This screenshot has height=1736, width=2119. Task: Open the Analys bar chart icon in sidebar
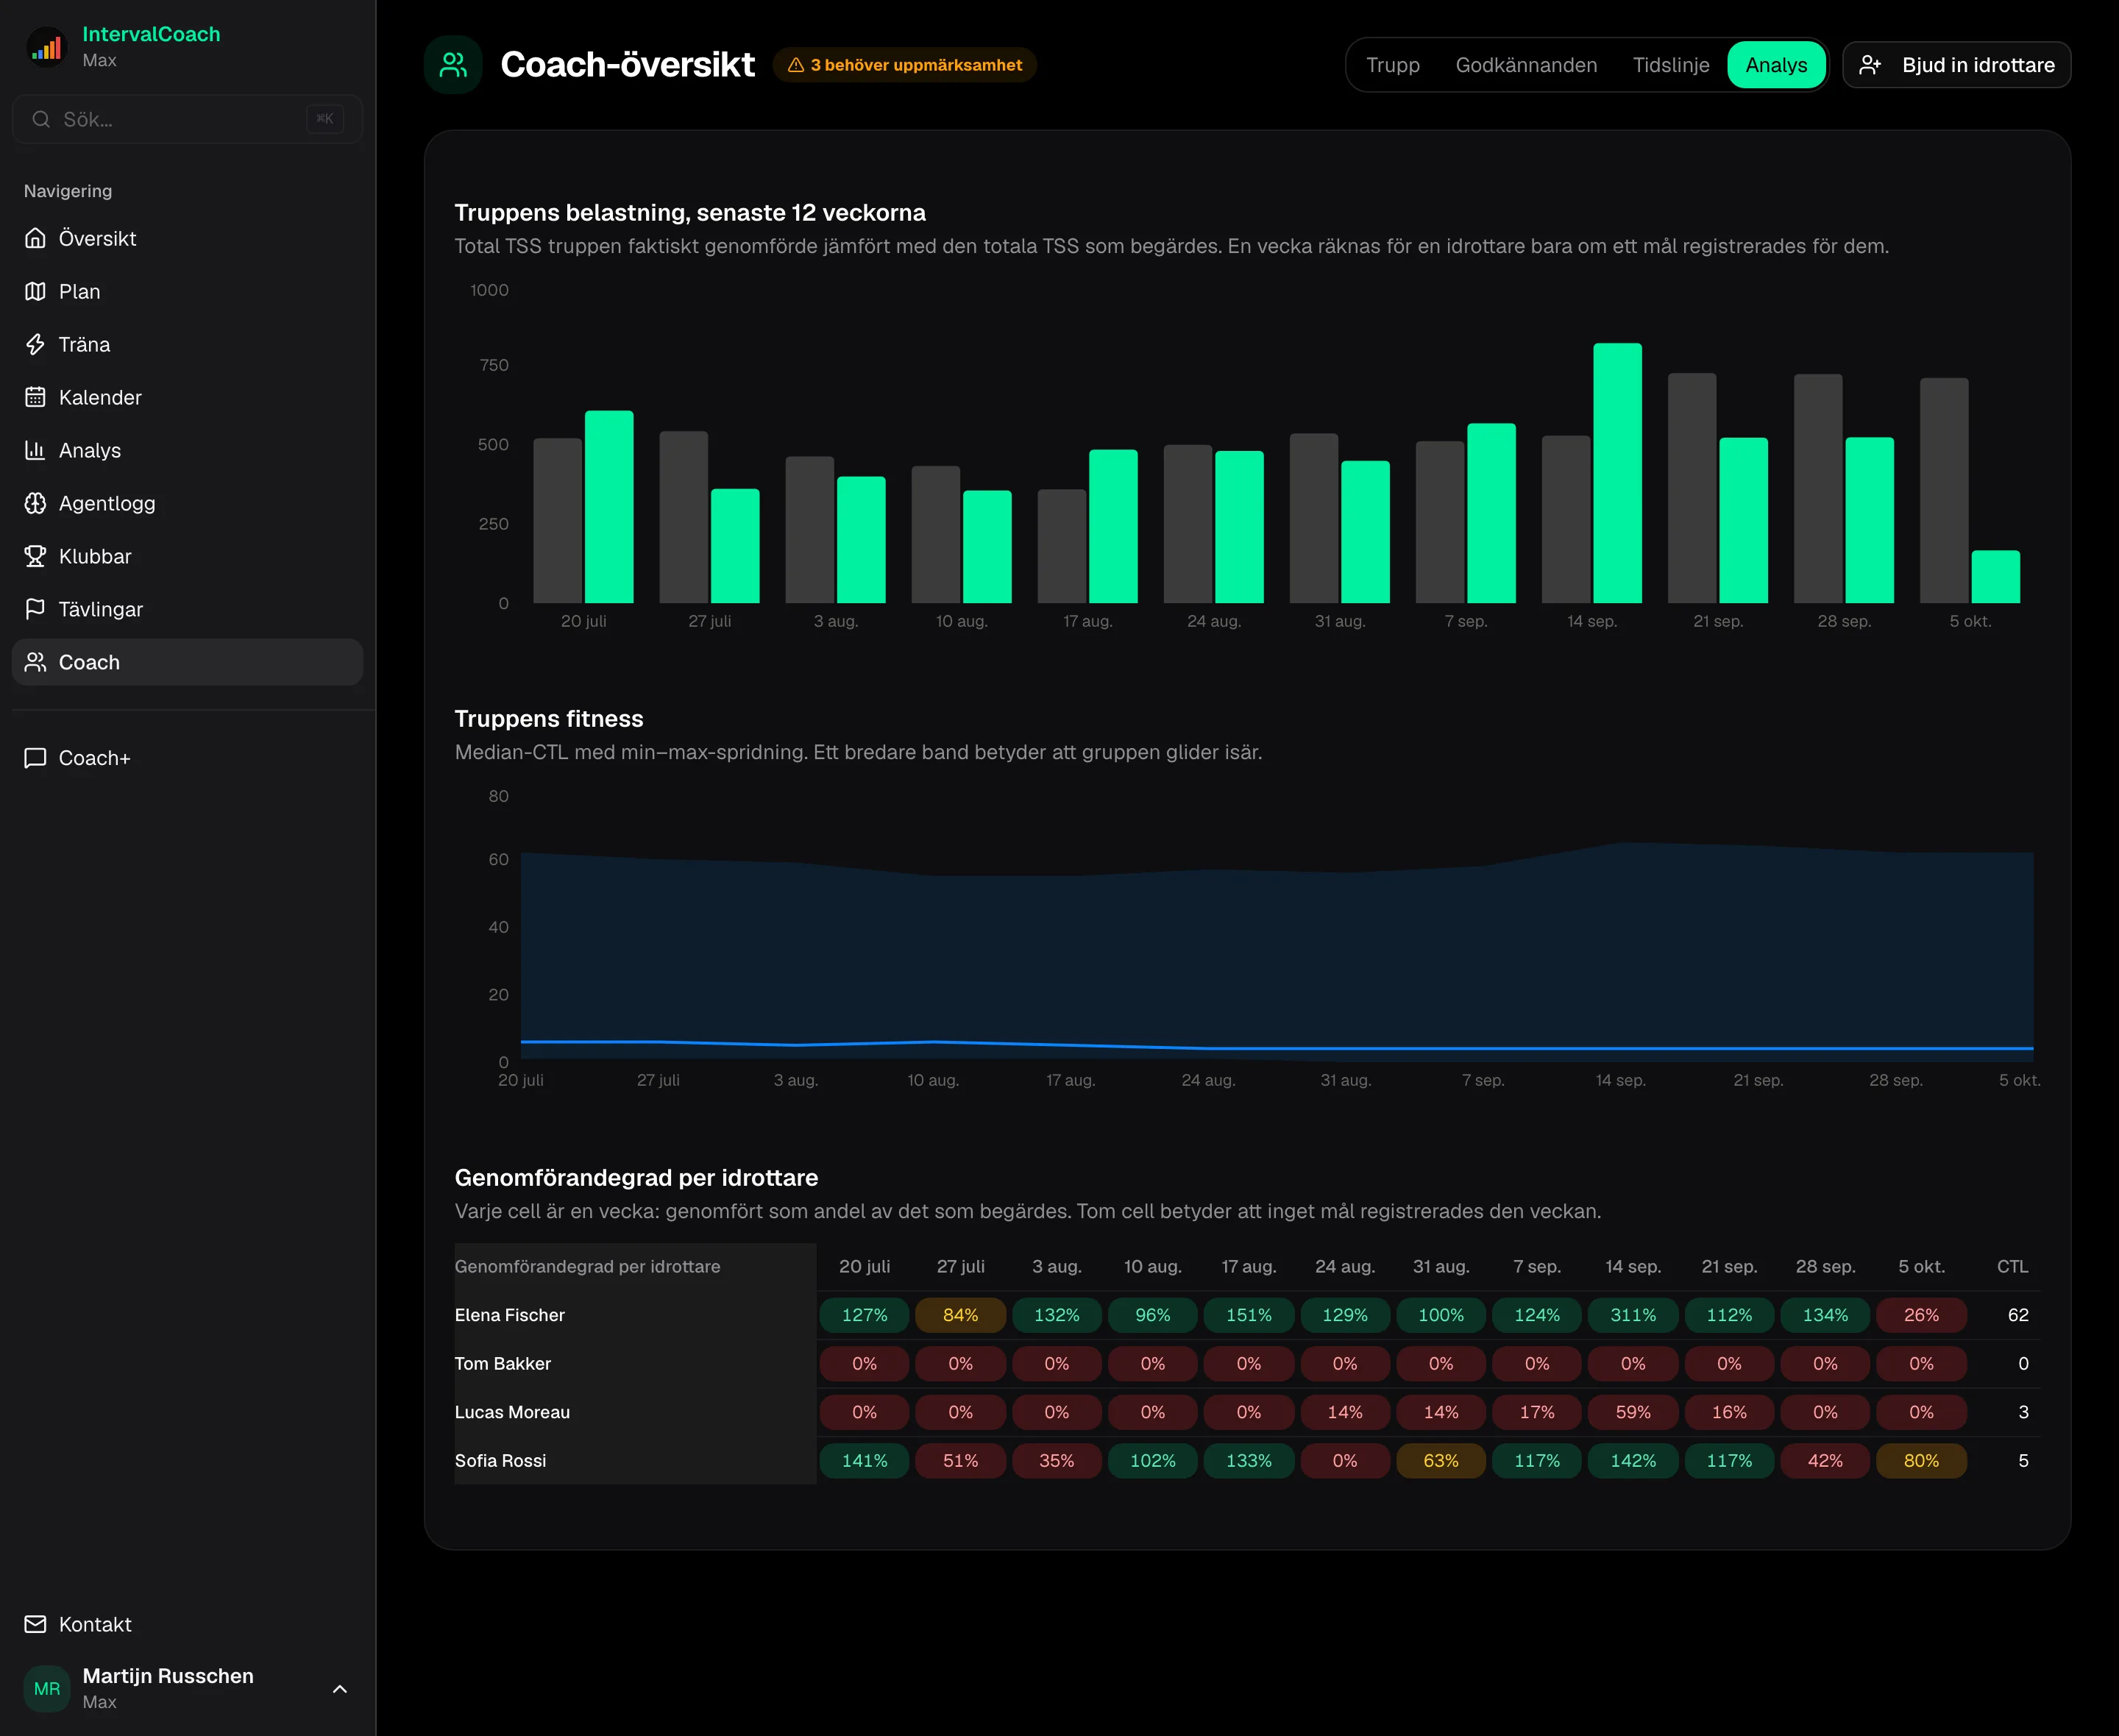(35, 450)
